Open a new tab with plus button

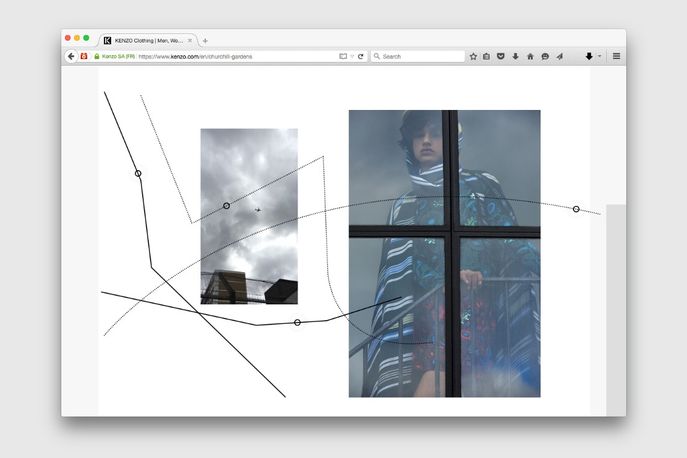click(x=205, y=41)
